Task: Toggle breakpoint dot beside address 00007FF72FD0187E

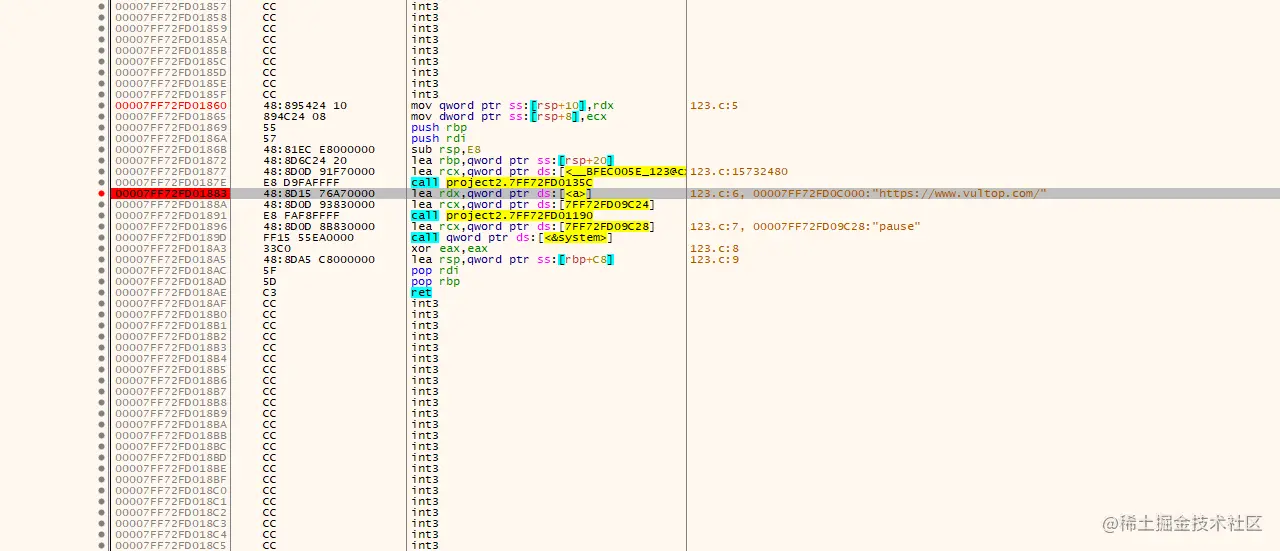Action: (102, 182)
